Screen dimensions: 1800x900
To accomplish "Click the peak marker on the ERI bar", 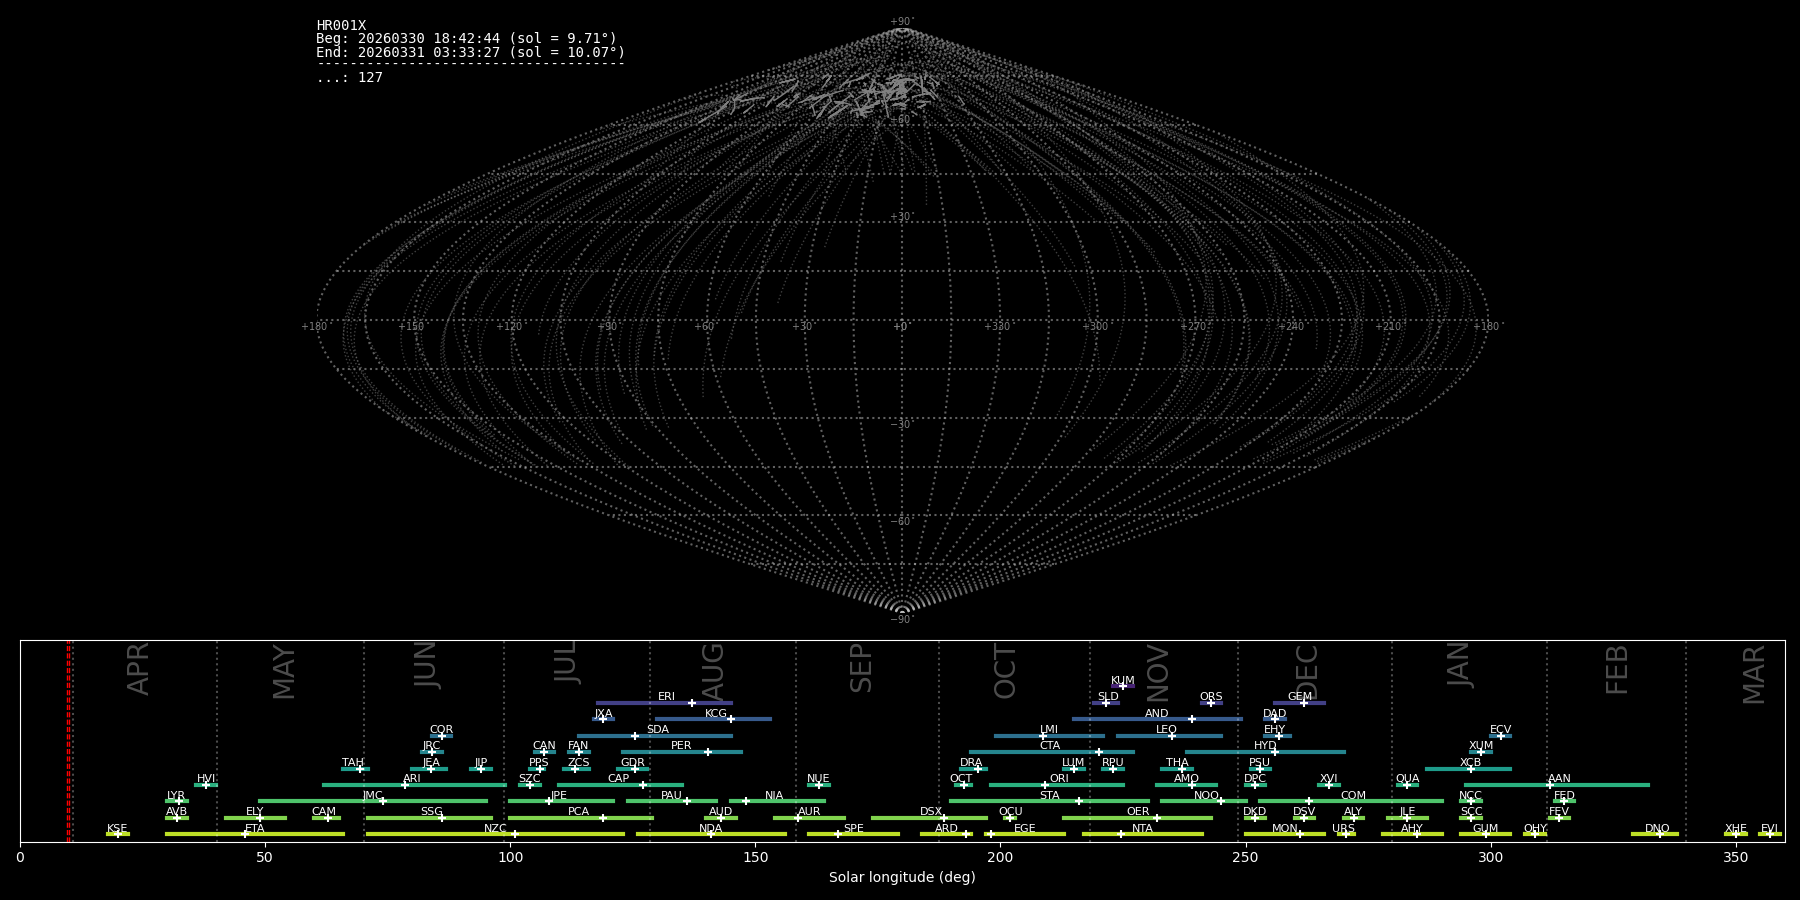I will pos(691,703).
